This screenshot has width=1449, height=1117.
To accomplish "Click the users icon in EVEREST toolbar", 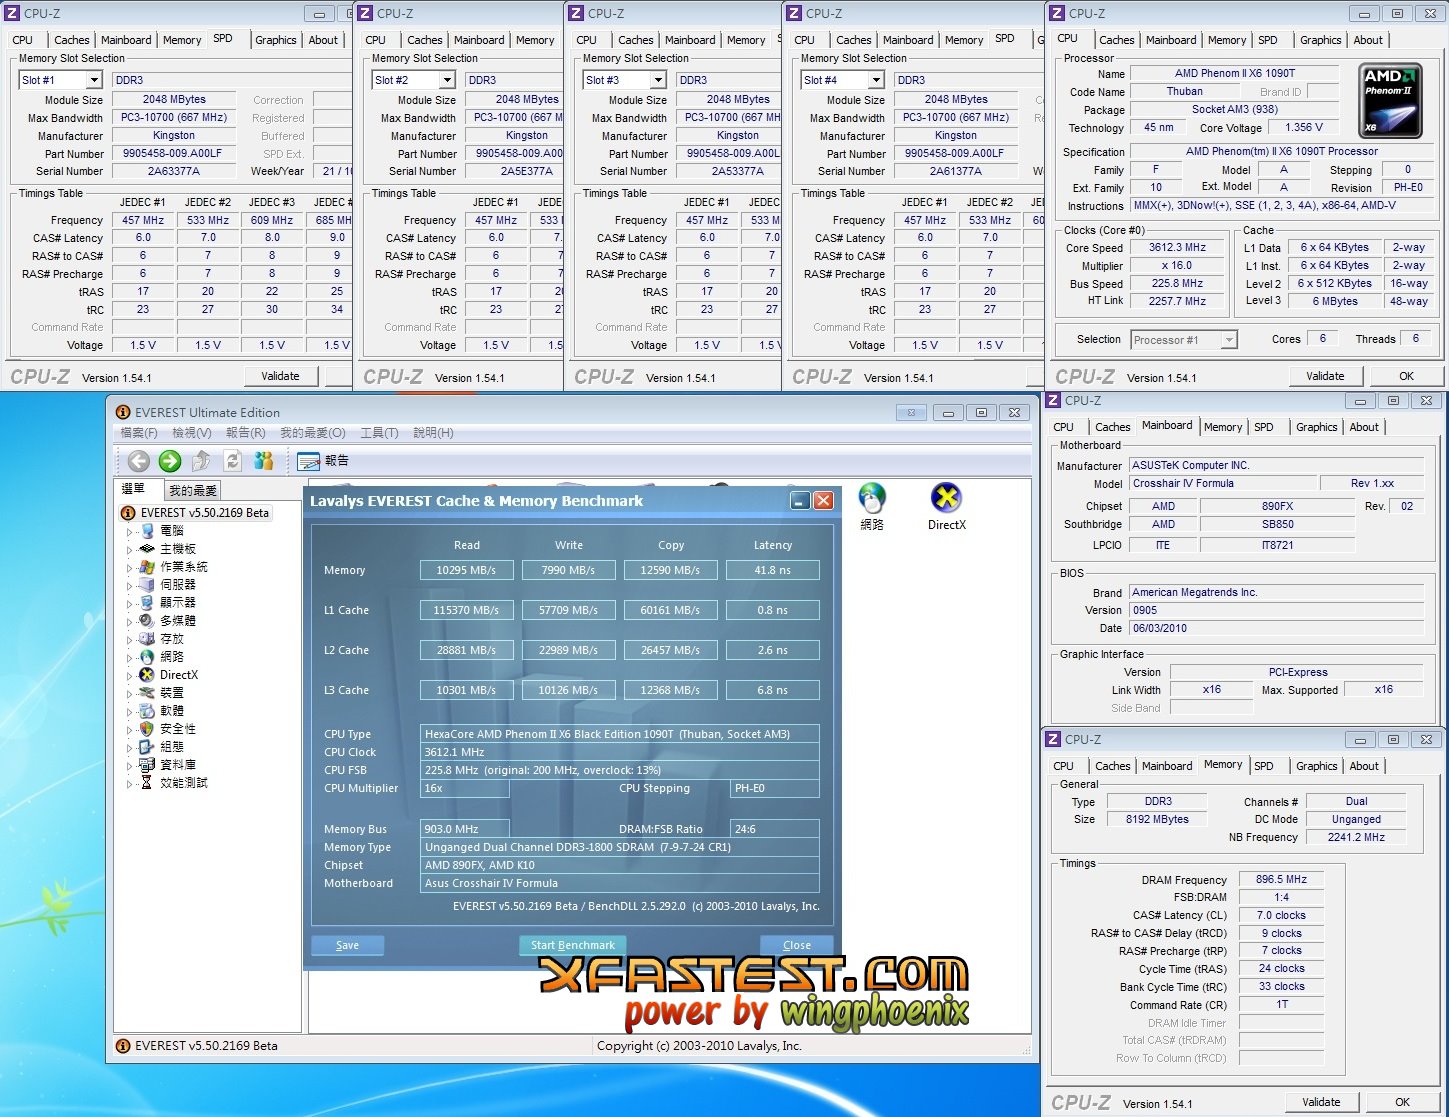I will coord(264,460).
